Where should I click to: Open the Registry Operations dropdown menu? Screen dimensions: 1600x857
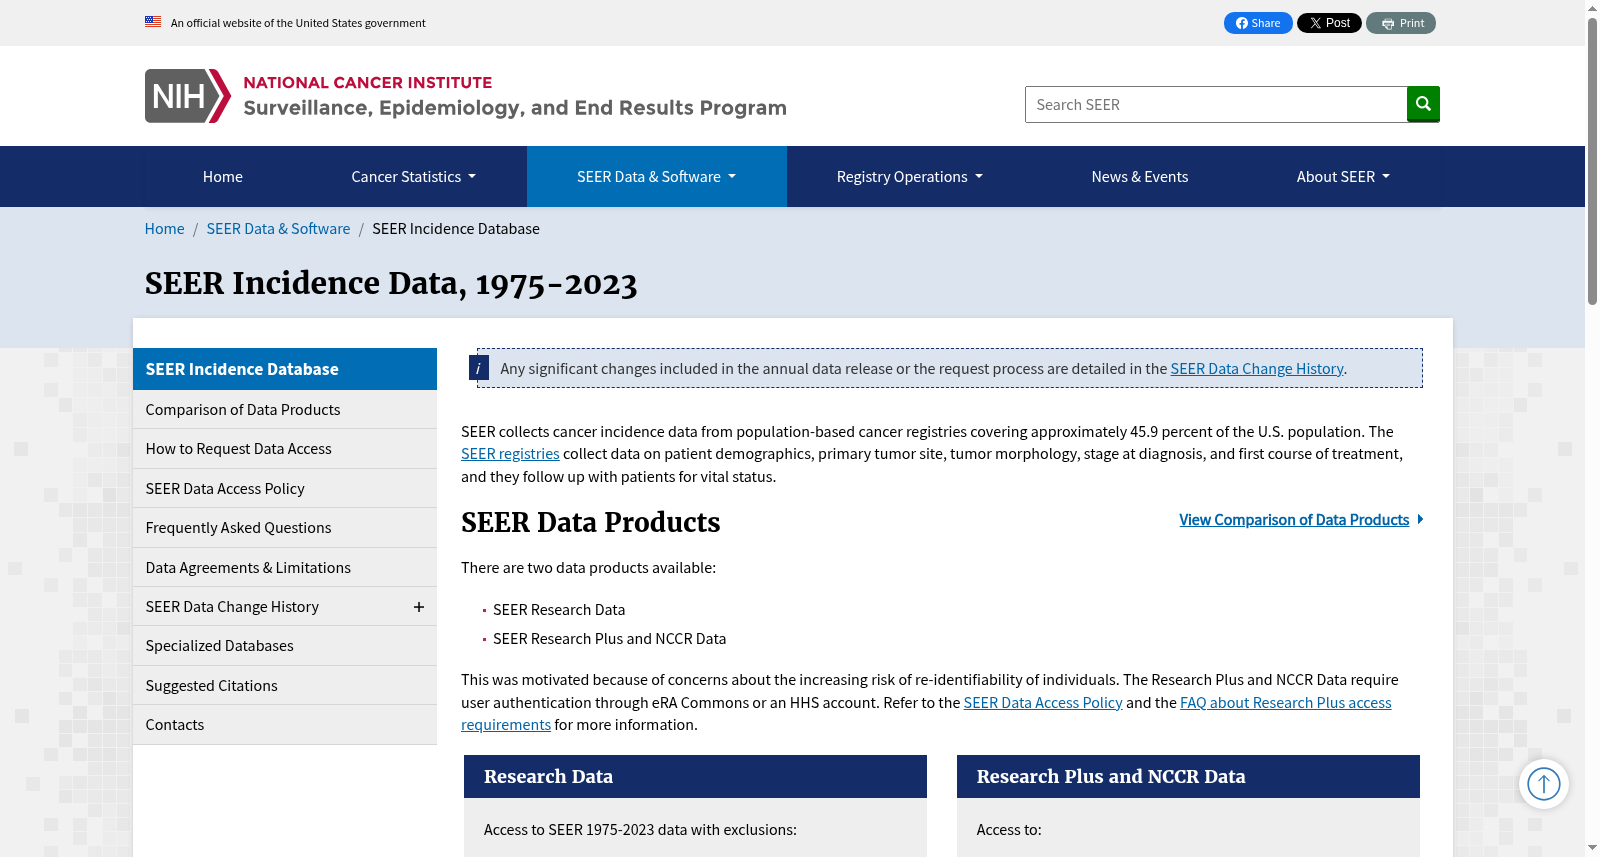point(909,177)
